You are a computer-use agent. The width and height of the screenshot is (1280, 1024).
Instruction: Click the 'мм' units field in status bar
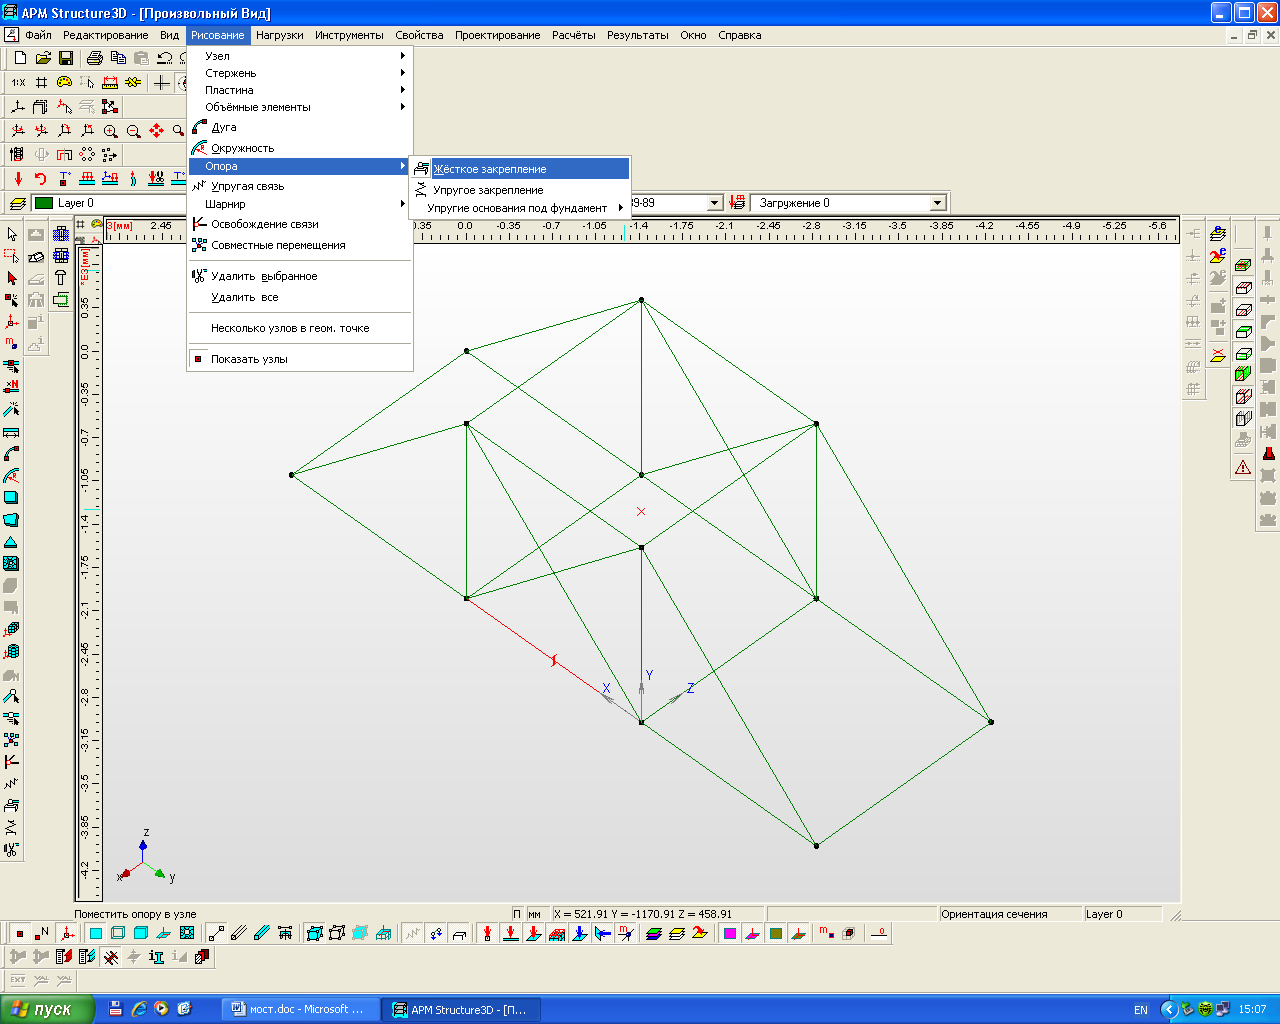tap(535, 914)
